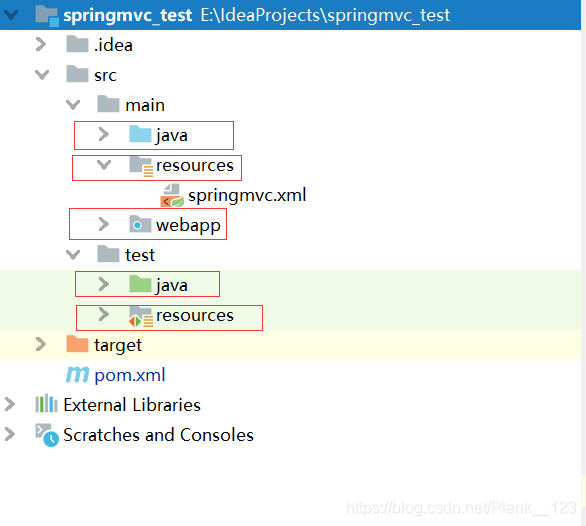Collapse the springmvc_test project root
This screenshot has height=526, width=586.
point(11,15)
